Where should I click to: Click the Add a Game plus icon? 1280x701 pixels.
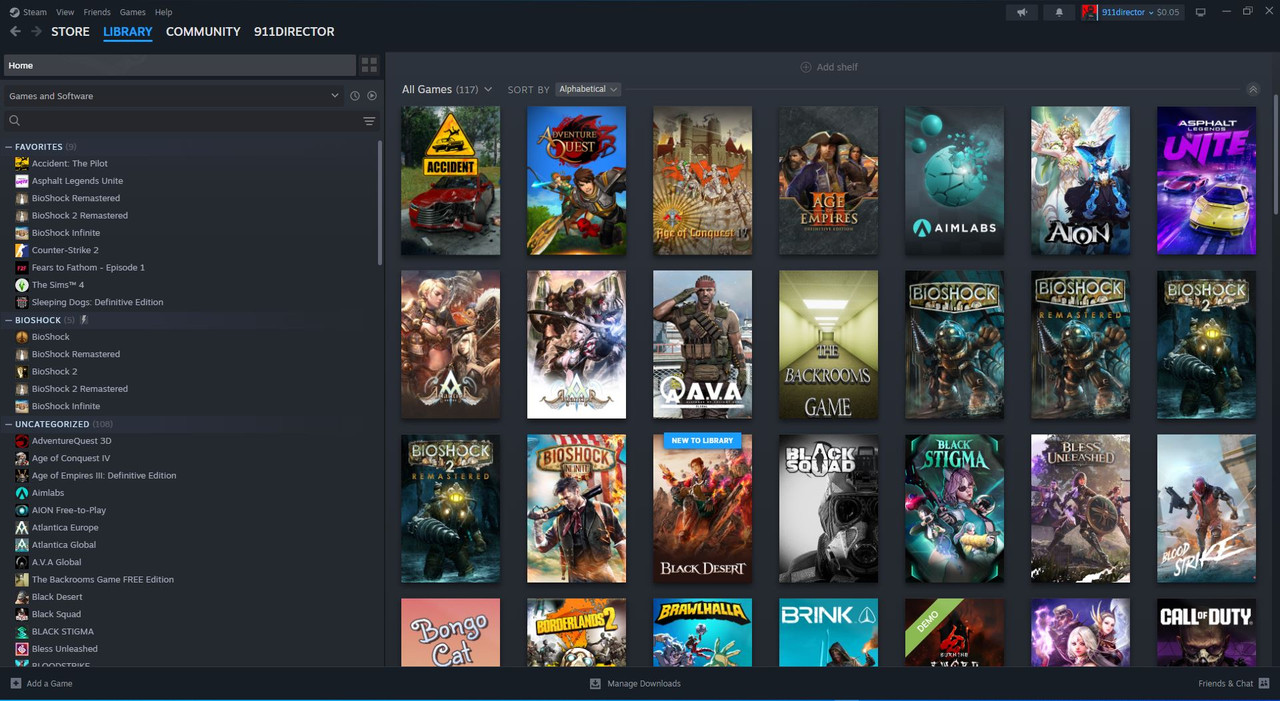pos(16,684)
